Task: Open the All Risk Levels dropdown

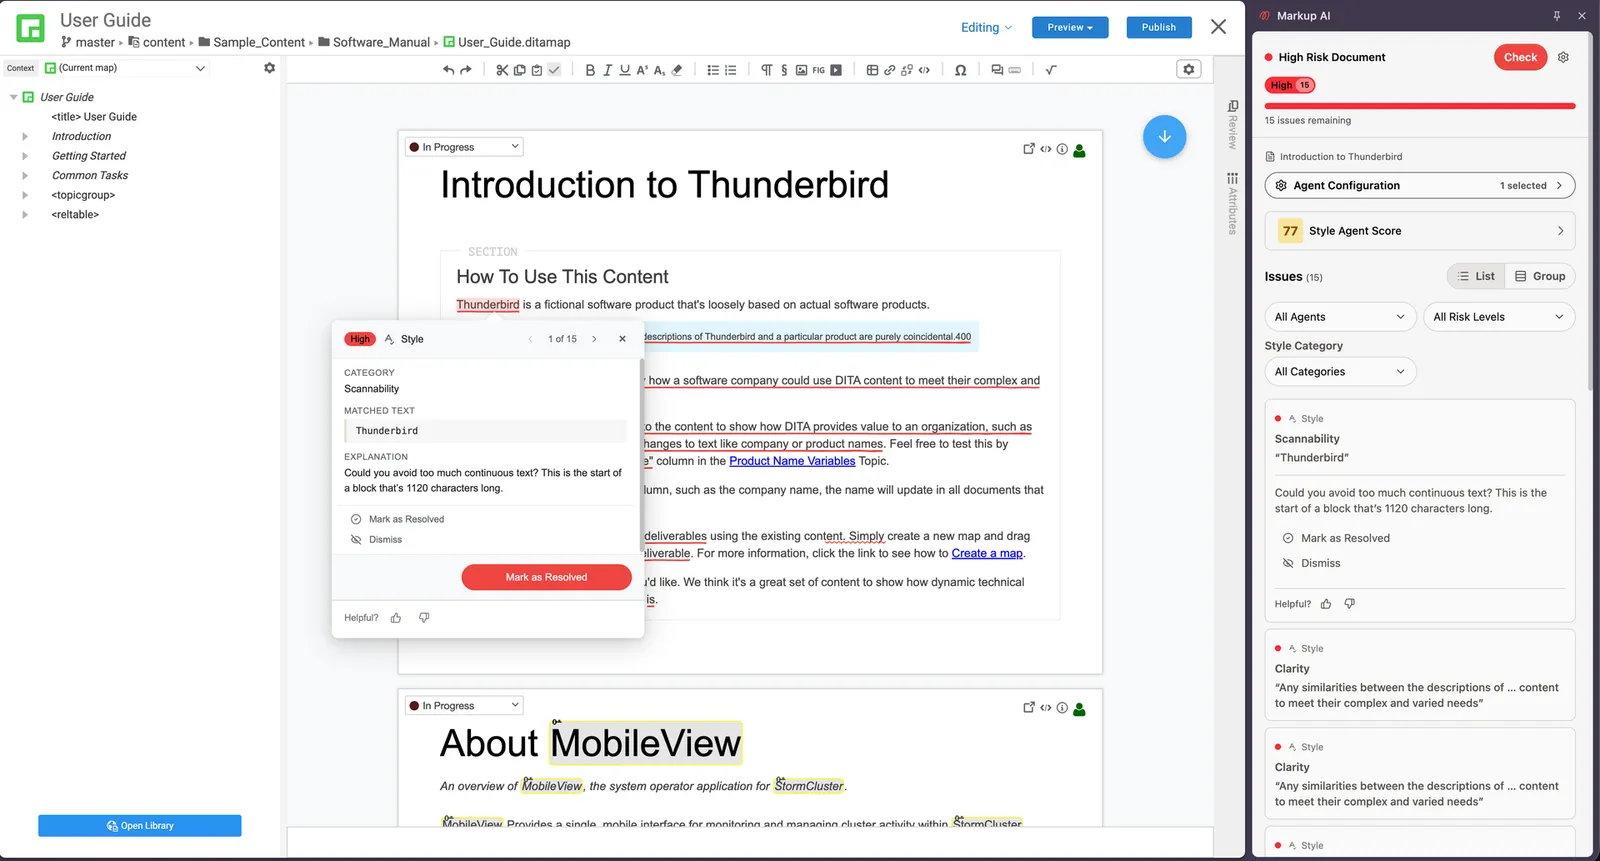Action: click(1499, 317)
